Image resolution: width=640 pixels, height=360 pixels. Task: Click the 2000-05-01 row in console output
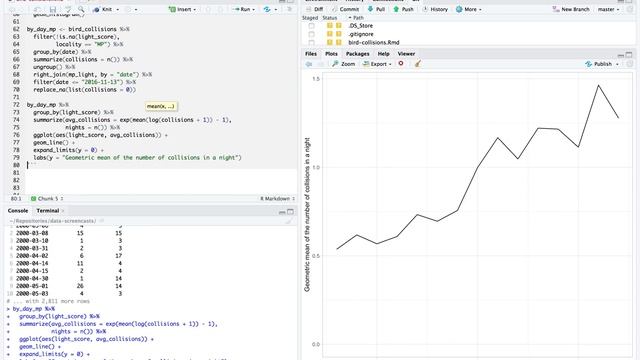coord(69,286)
